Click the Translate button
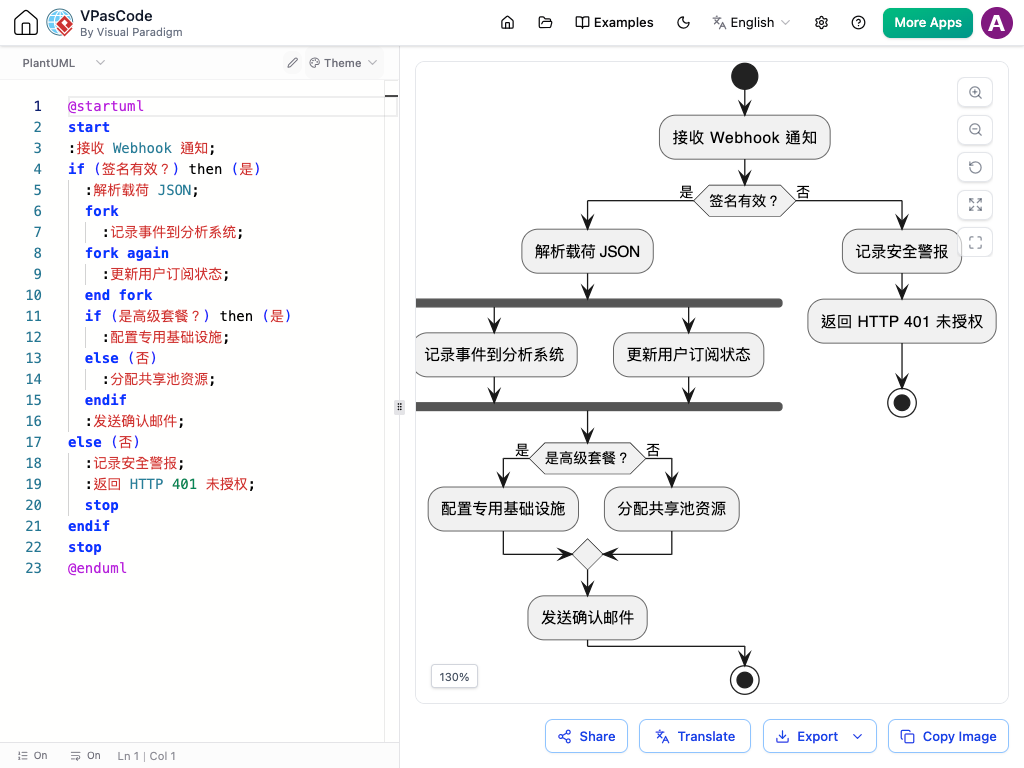This screenshot has width=1024, height=768. [x=695, y=736]
